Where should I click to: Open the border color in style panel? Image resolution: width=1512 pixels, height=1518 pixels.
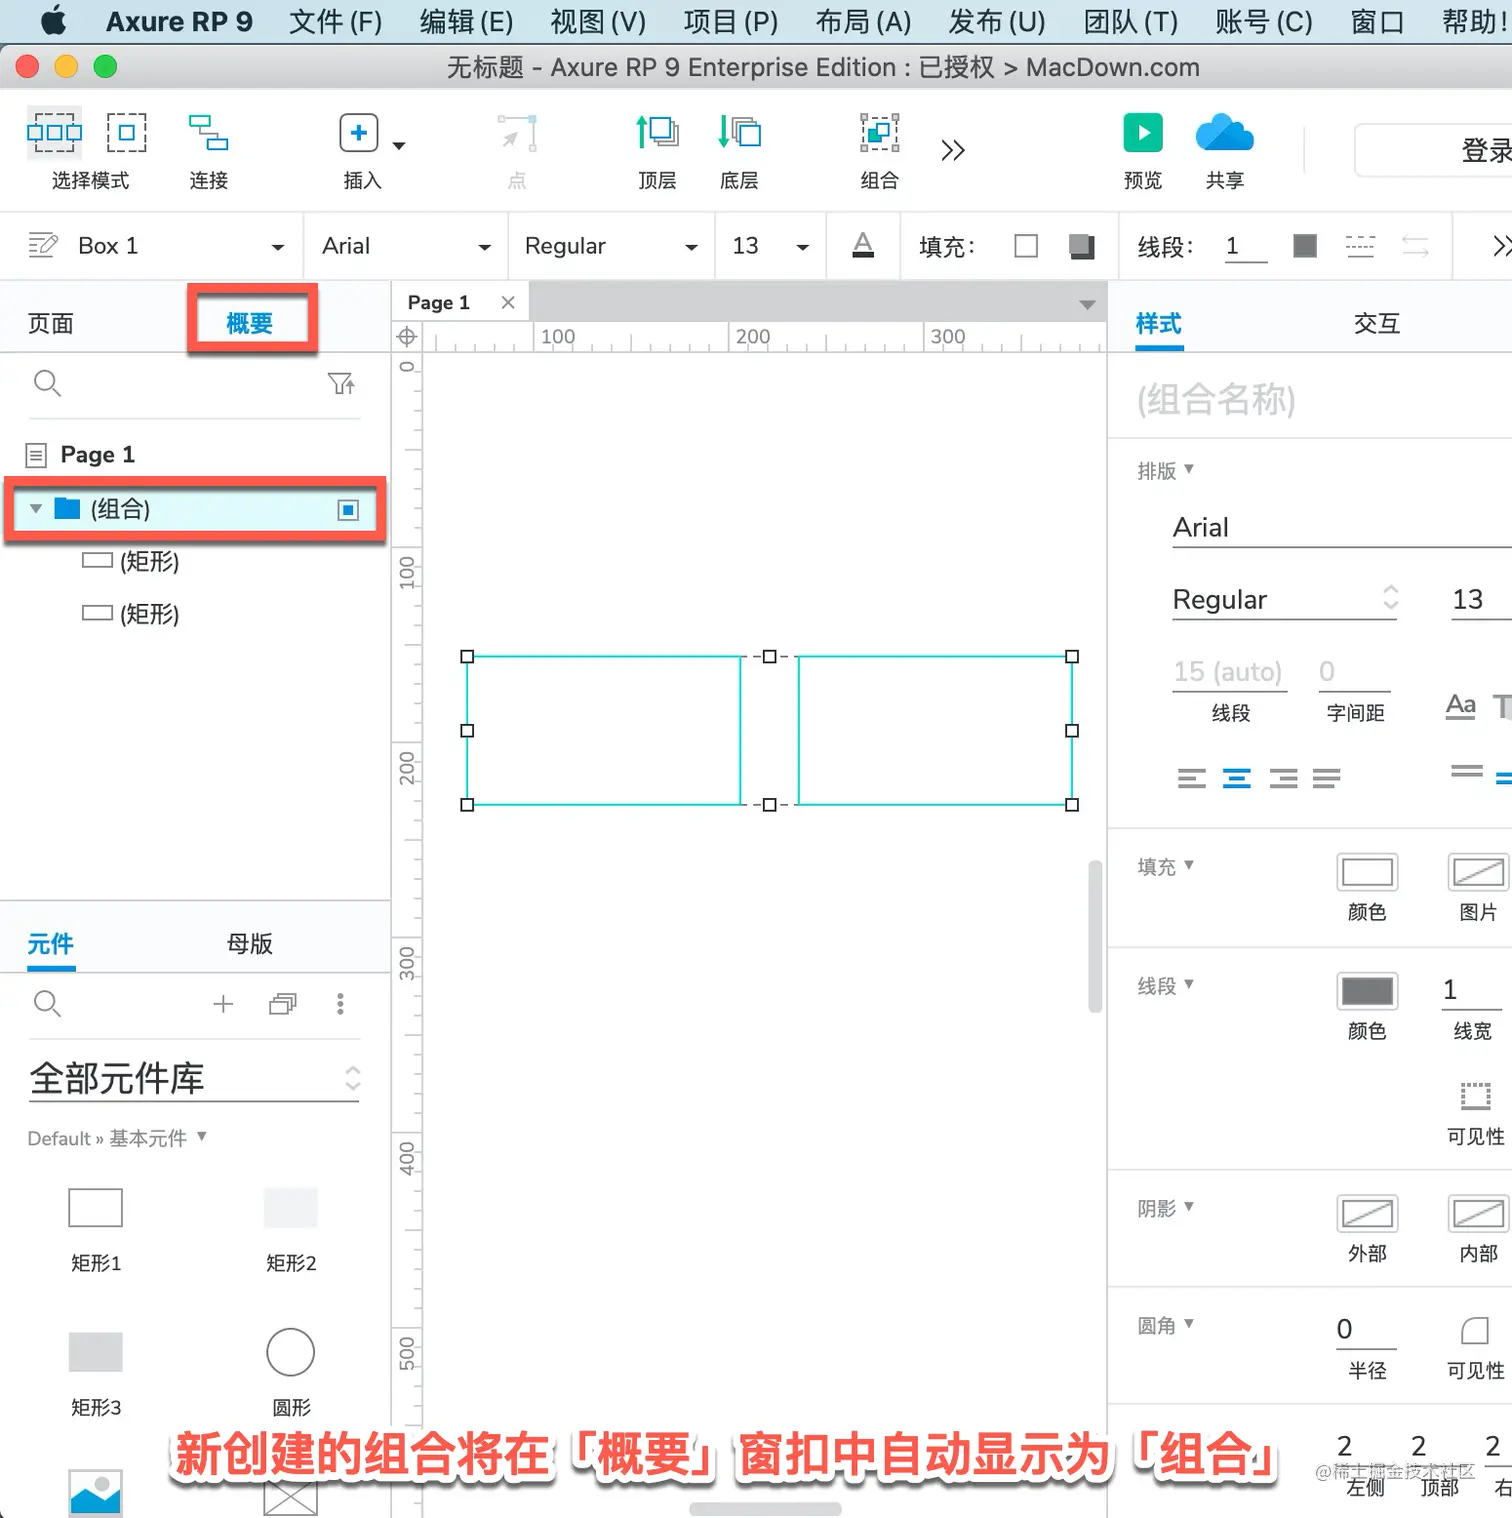pos(1367,991)
